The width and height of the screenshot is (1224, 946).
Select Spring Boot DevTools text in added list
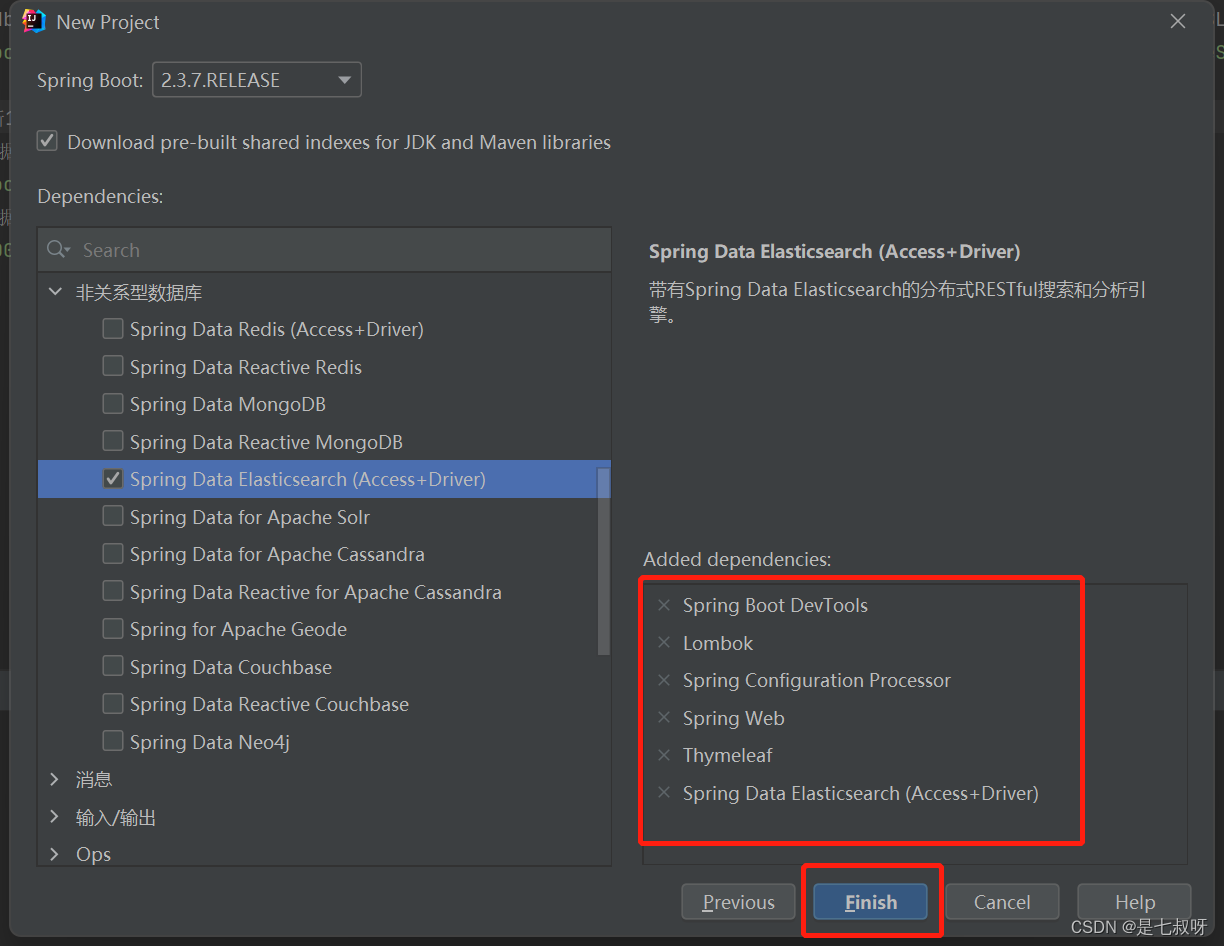pyautogui.click(x=775, y=605)
